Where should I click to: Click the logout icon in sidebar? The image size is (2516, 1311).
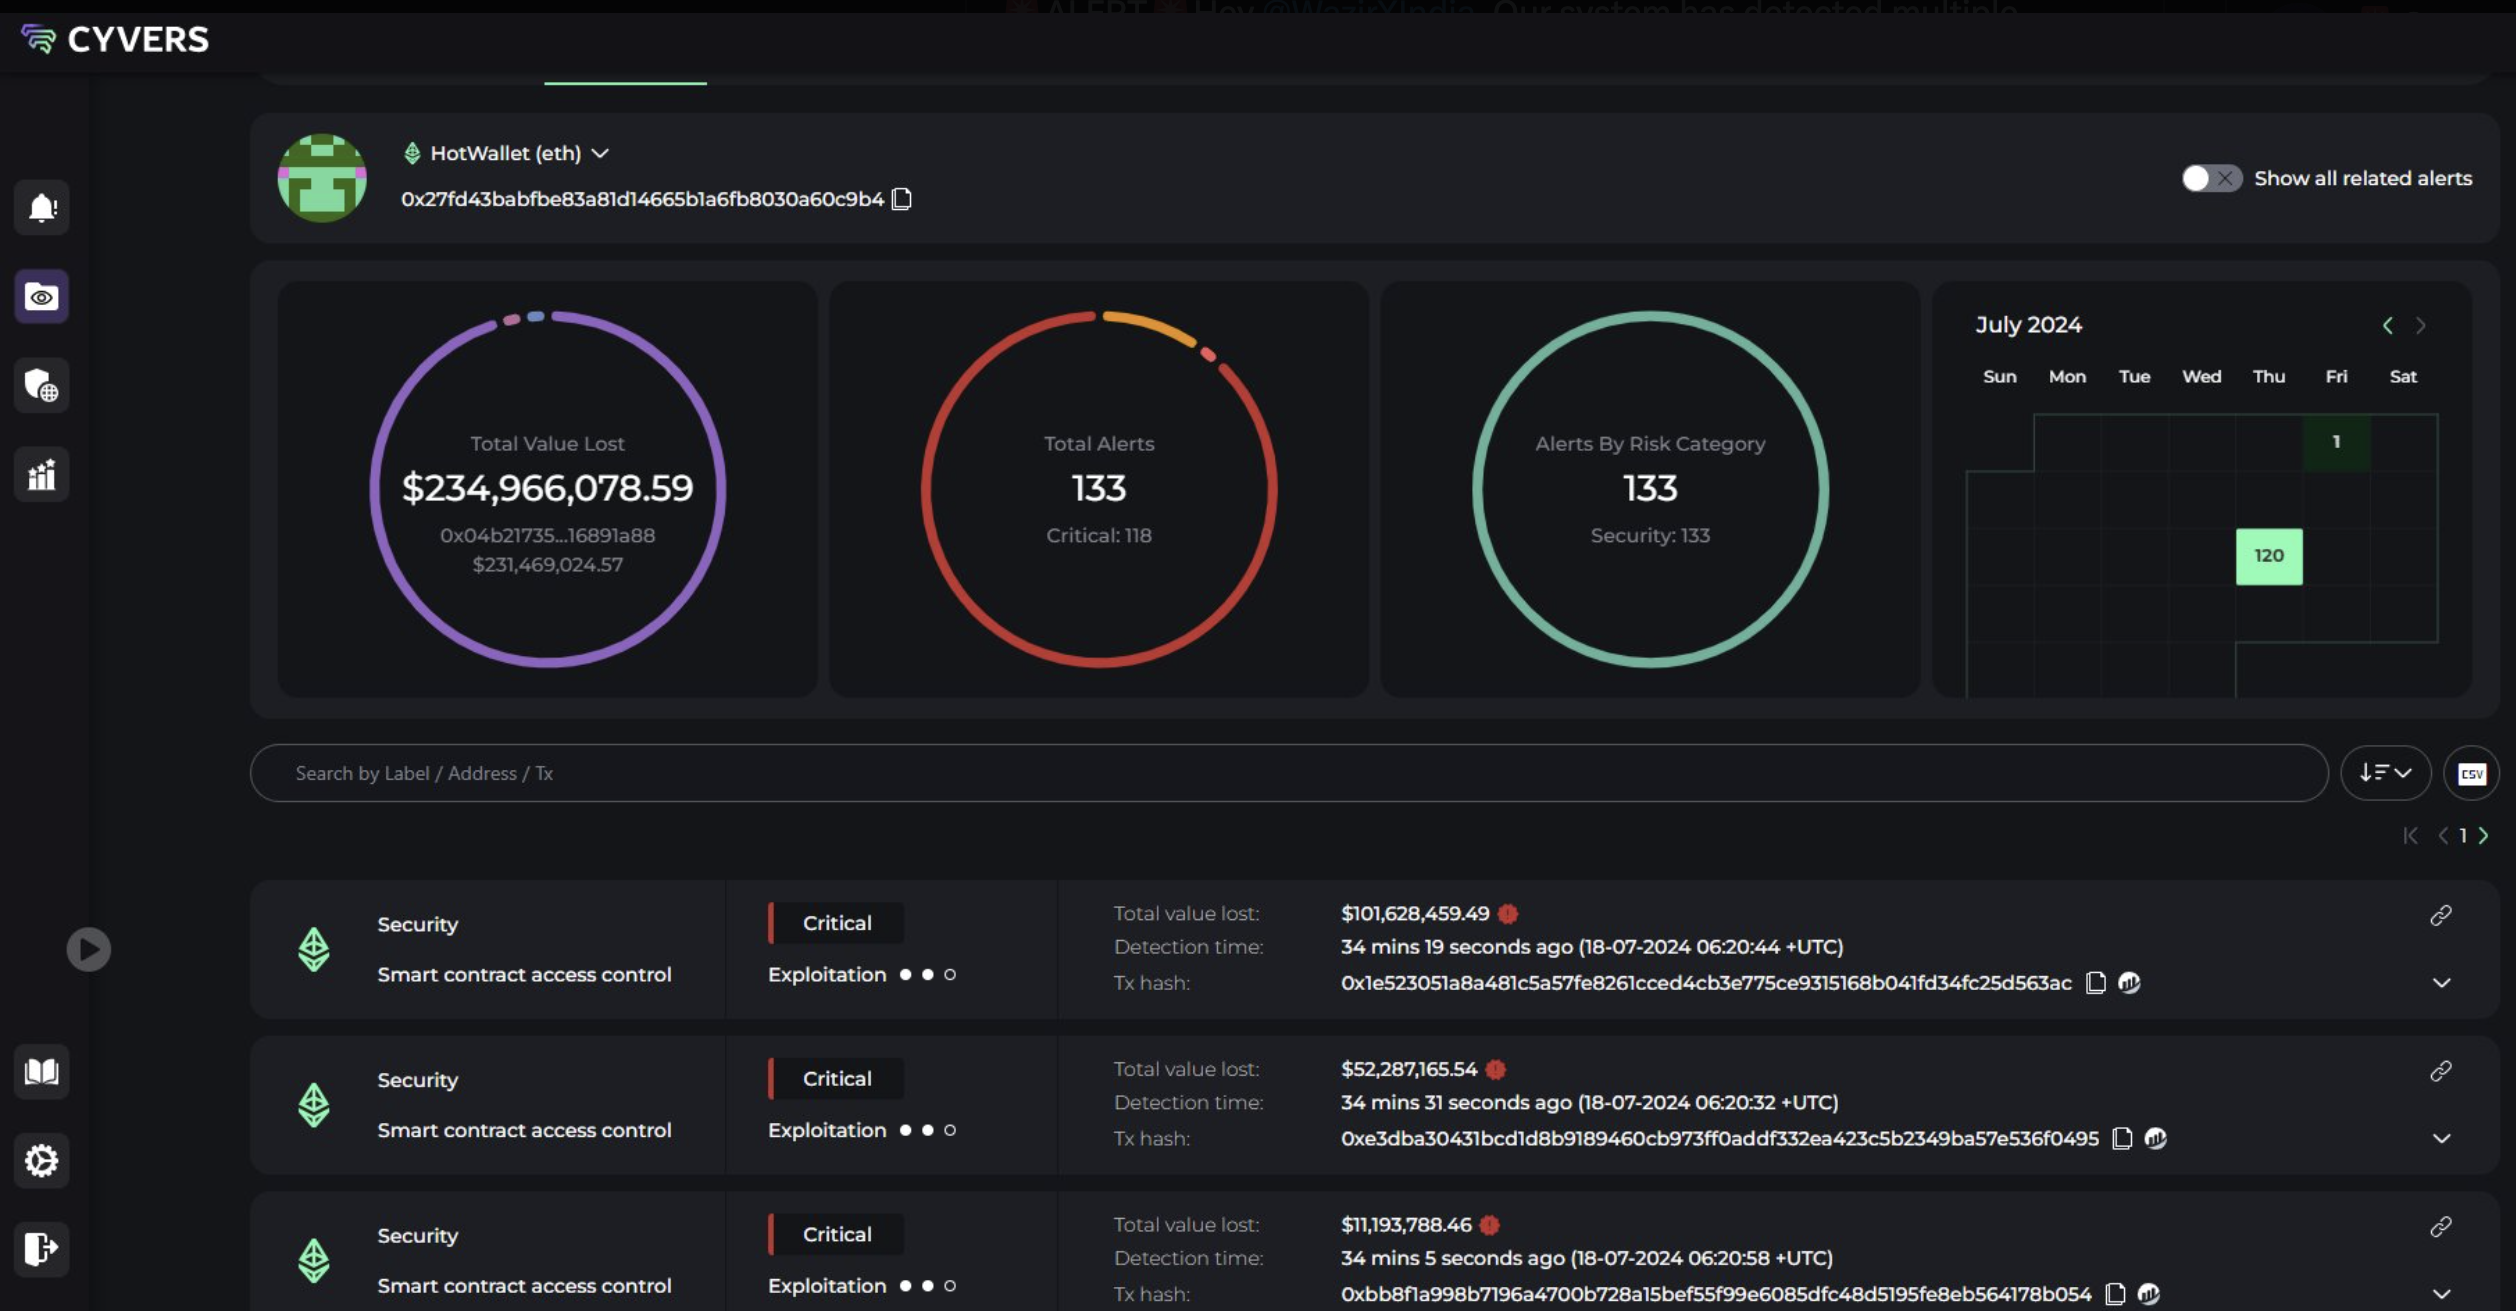[x=41, y=1249]
